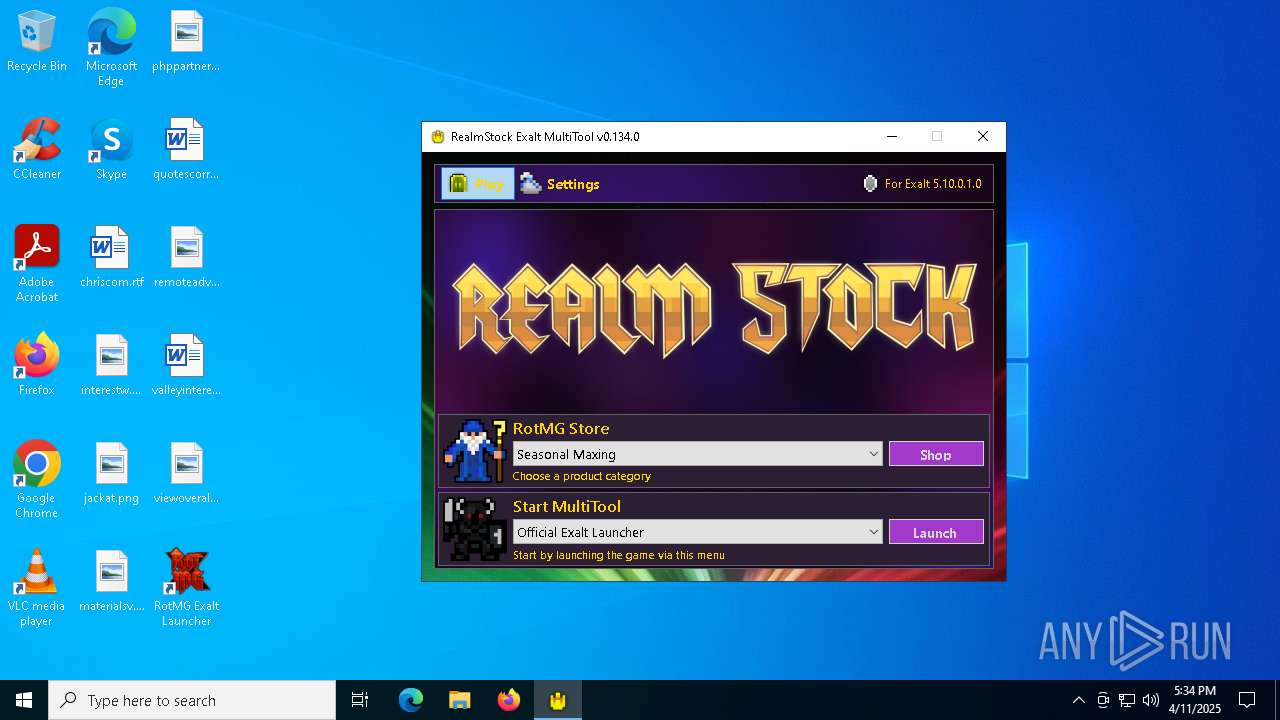
Task: Select the materialsv image file icon
Action: 111,582
